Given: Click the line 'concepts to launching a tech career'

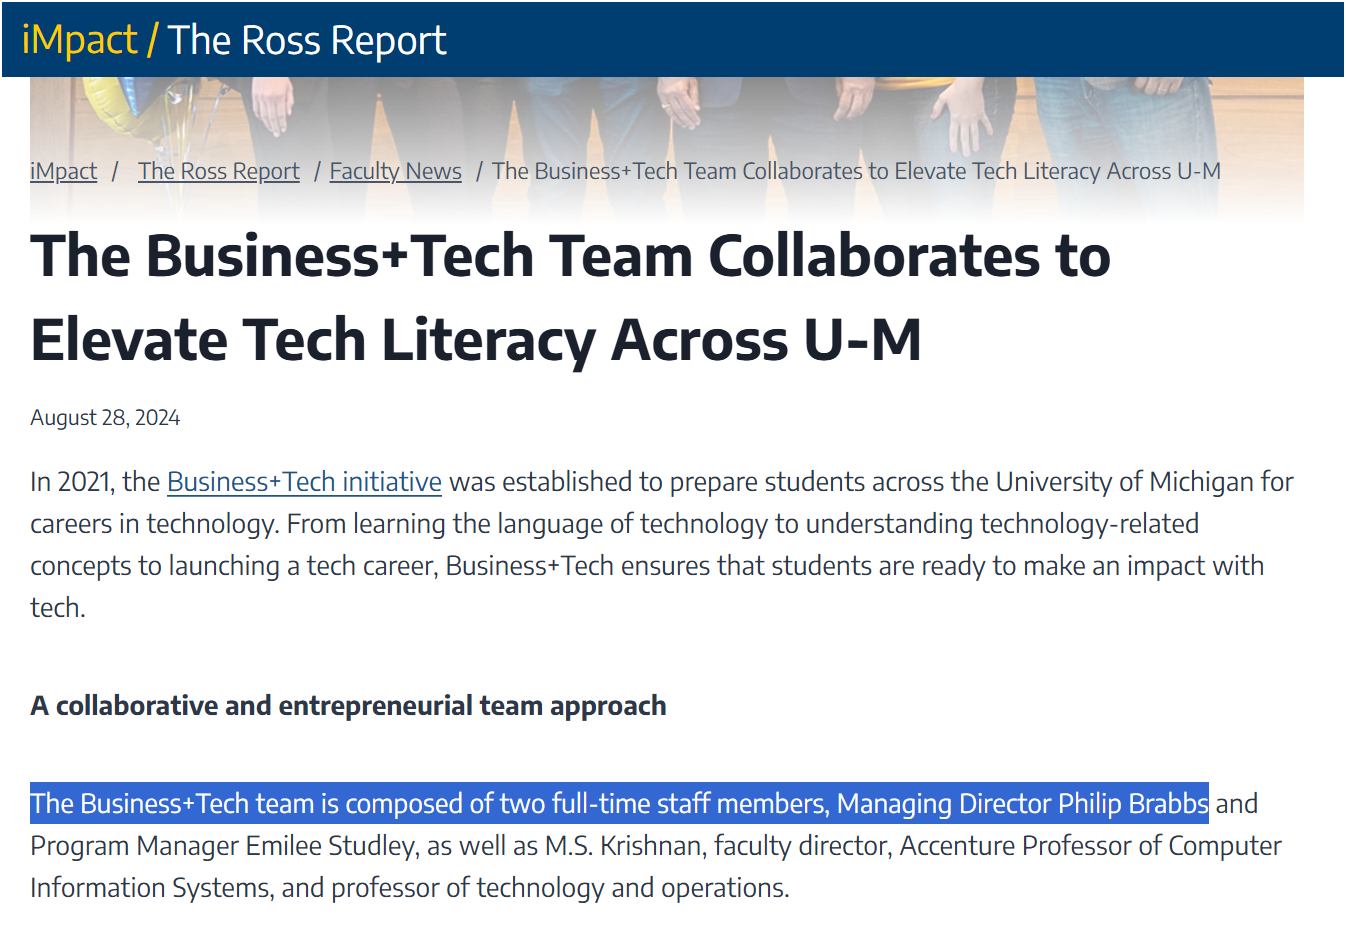Looking at the screenshot, I should click(647, 566).
